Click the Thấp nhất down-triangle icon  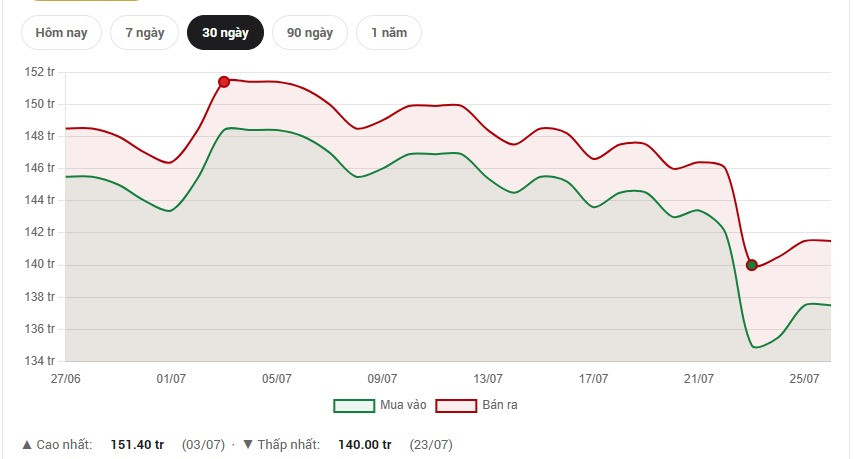(248, 445)
